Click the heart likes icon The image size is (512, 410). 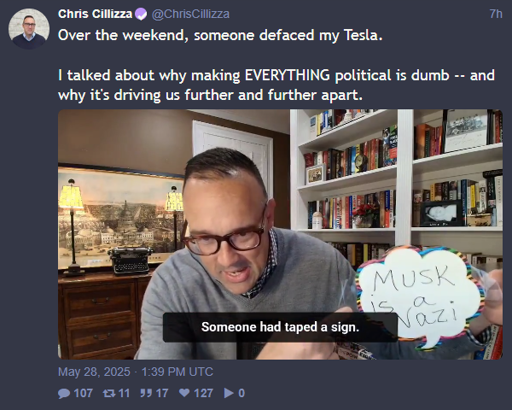(x=184, y=393)
